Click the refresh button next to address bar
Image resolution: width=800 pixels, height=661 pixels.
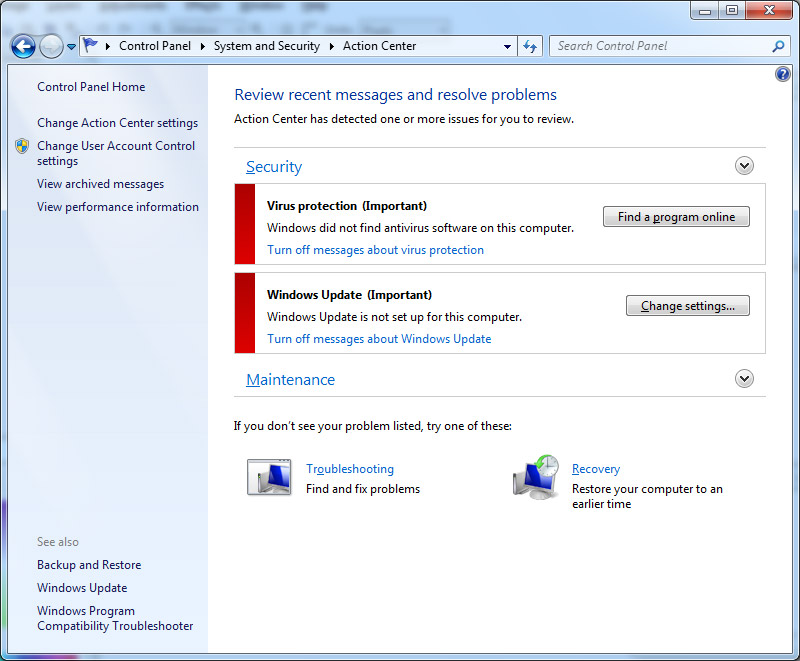pos(530,46)
